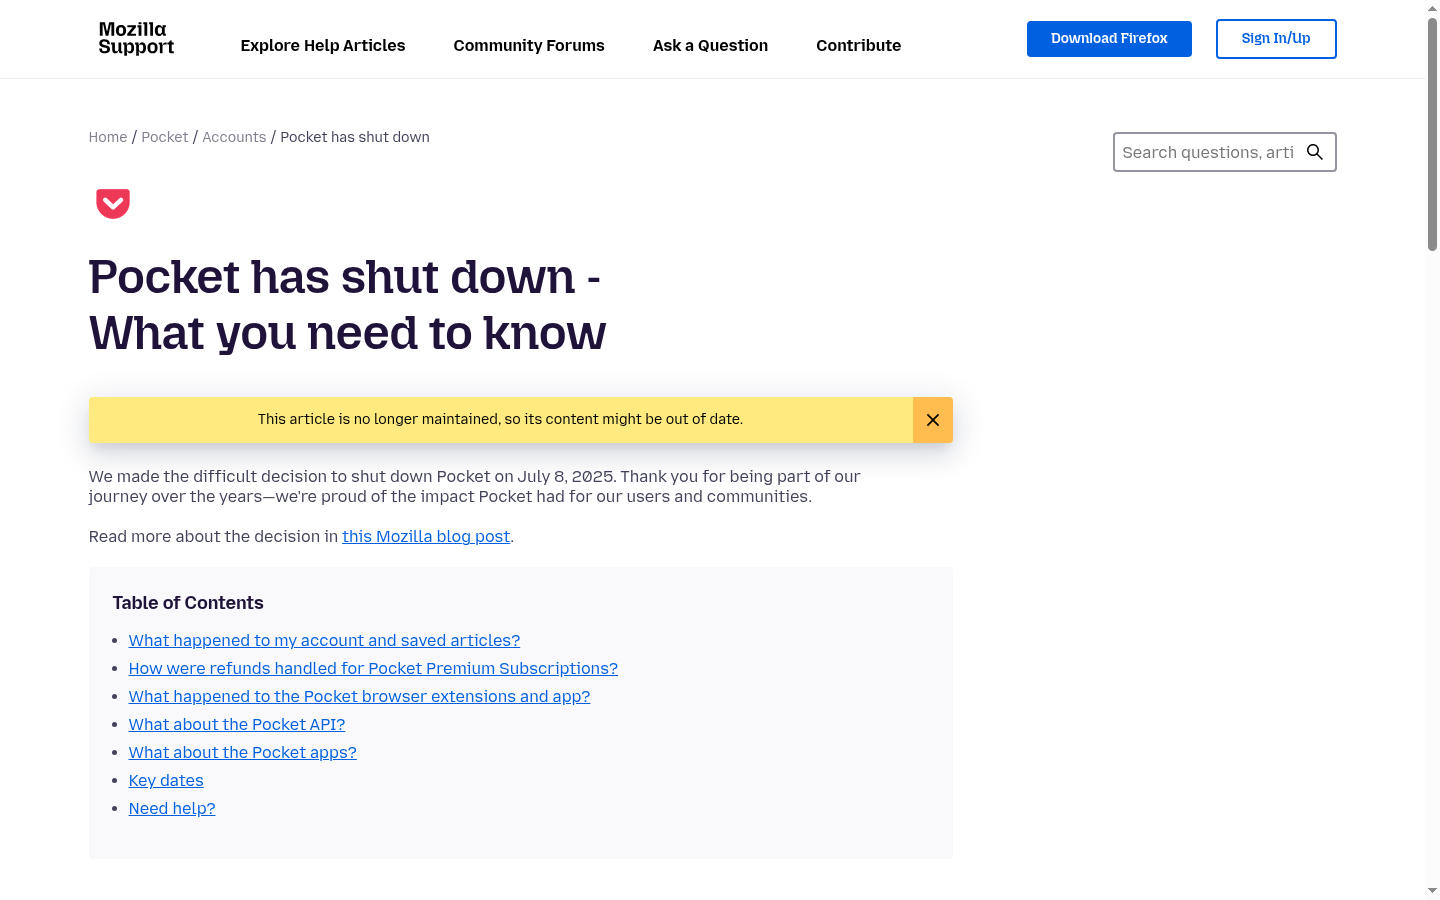Jump to Pocket Premium refunds section
This screenshot has height=900, width=1440.
373,668
